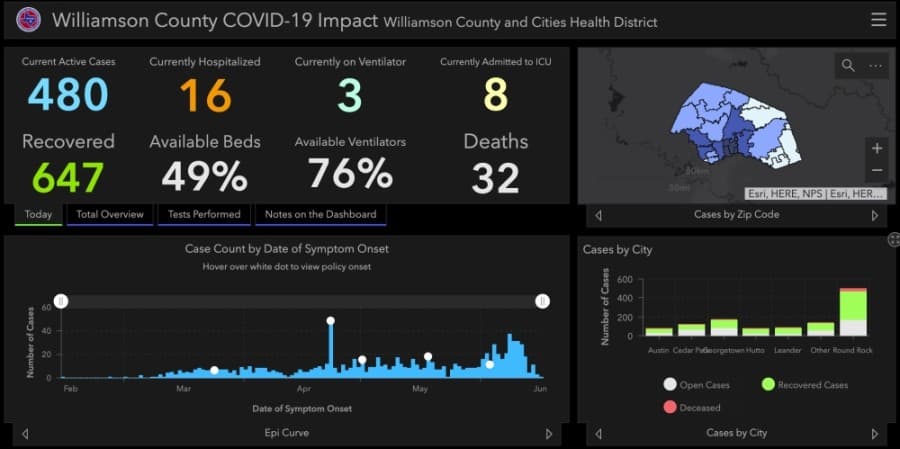The image size is (900, 449).
Task: Click the 8 admitted to ICU value
Action: [x=496, y=94]
